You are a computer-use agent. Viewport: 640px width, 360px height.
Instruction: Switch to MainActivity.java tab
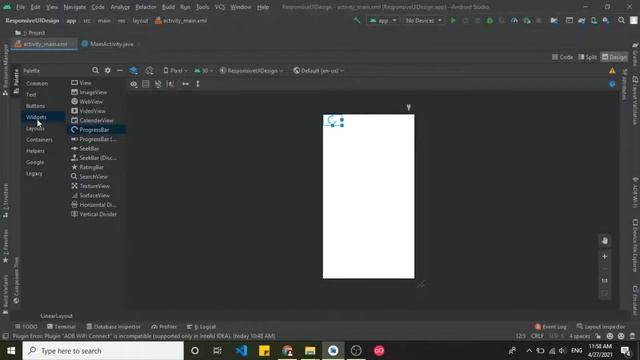coord(110,44)
